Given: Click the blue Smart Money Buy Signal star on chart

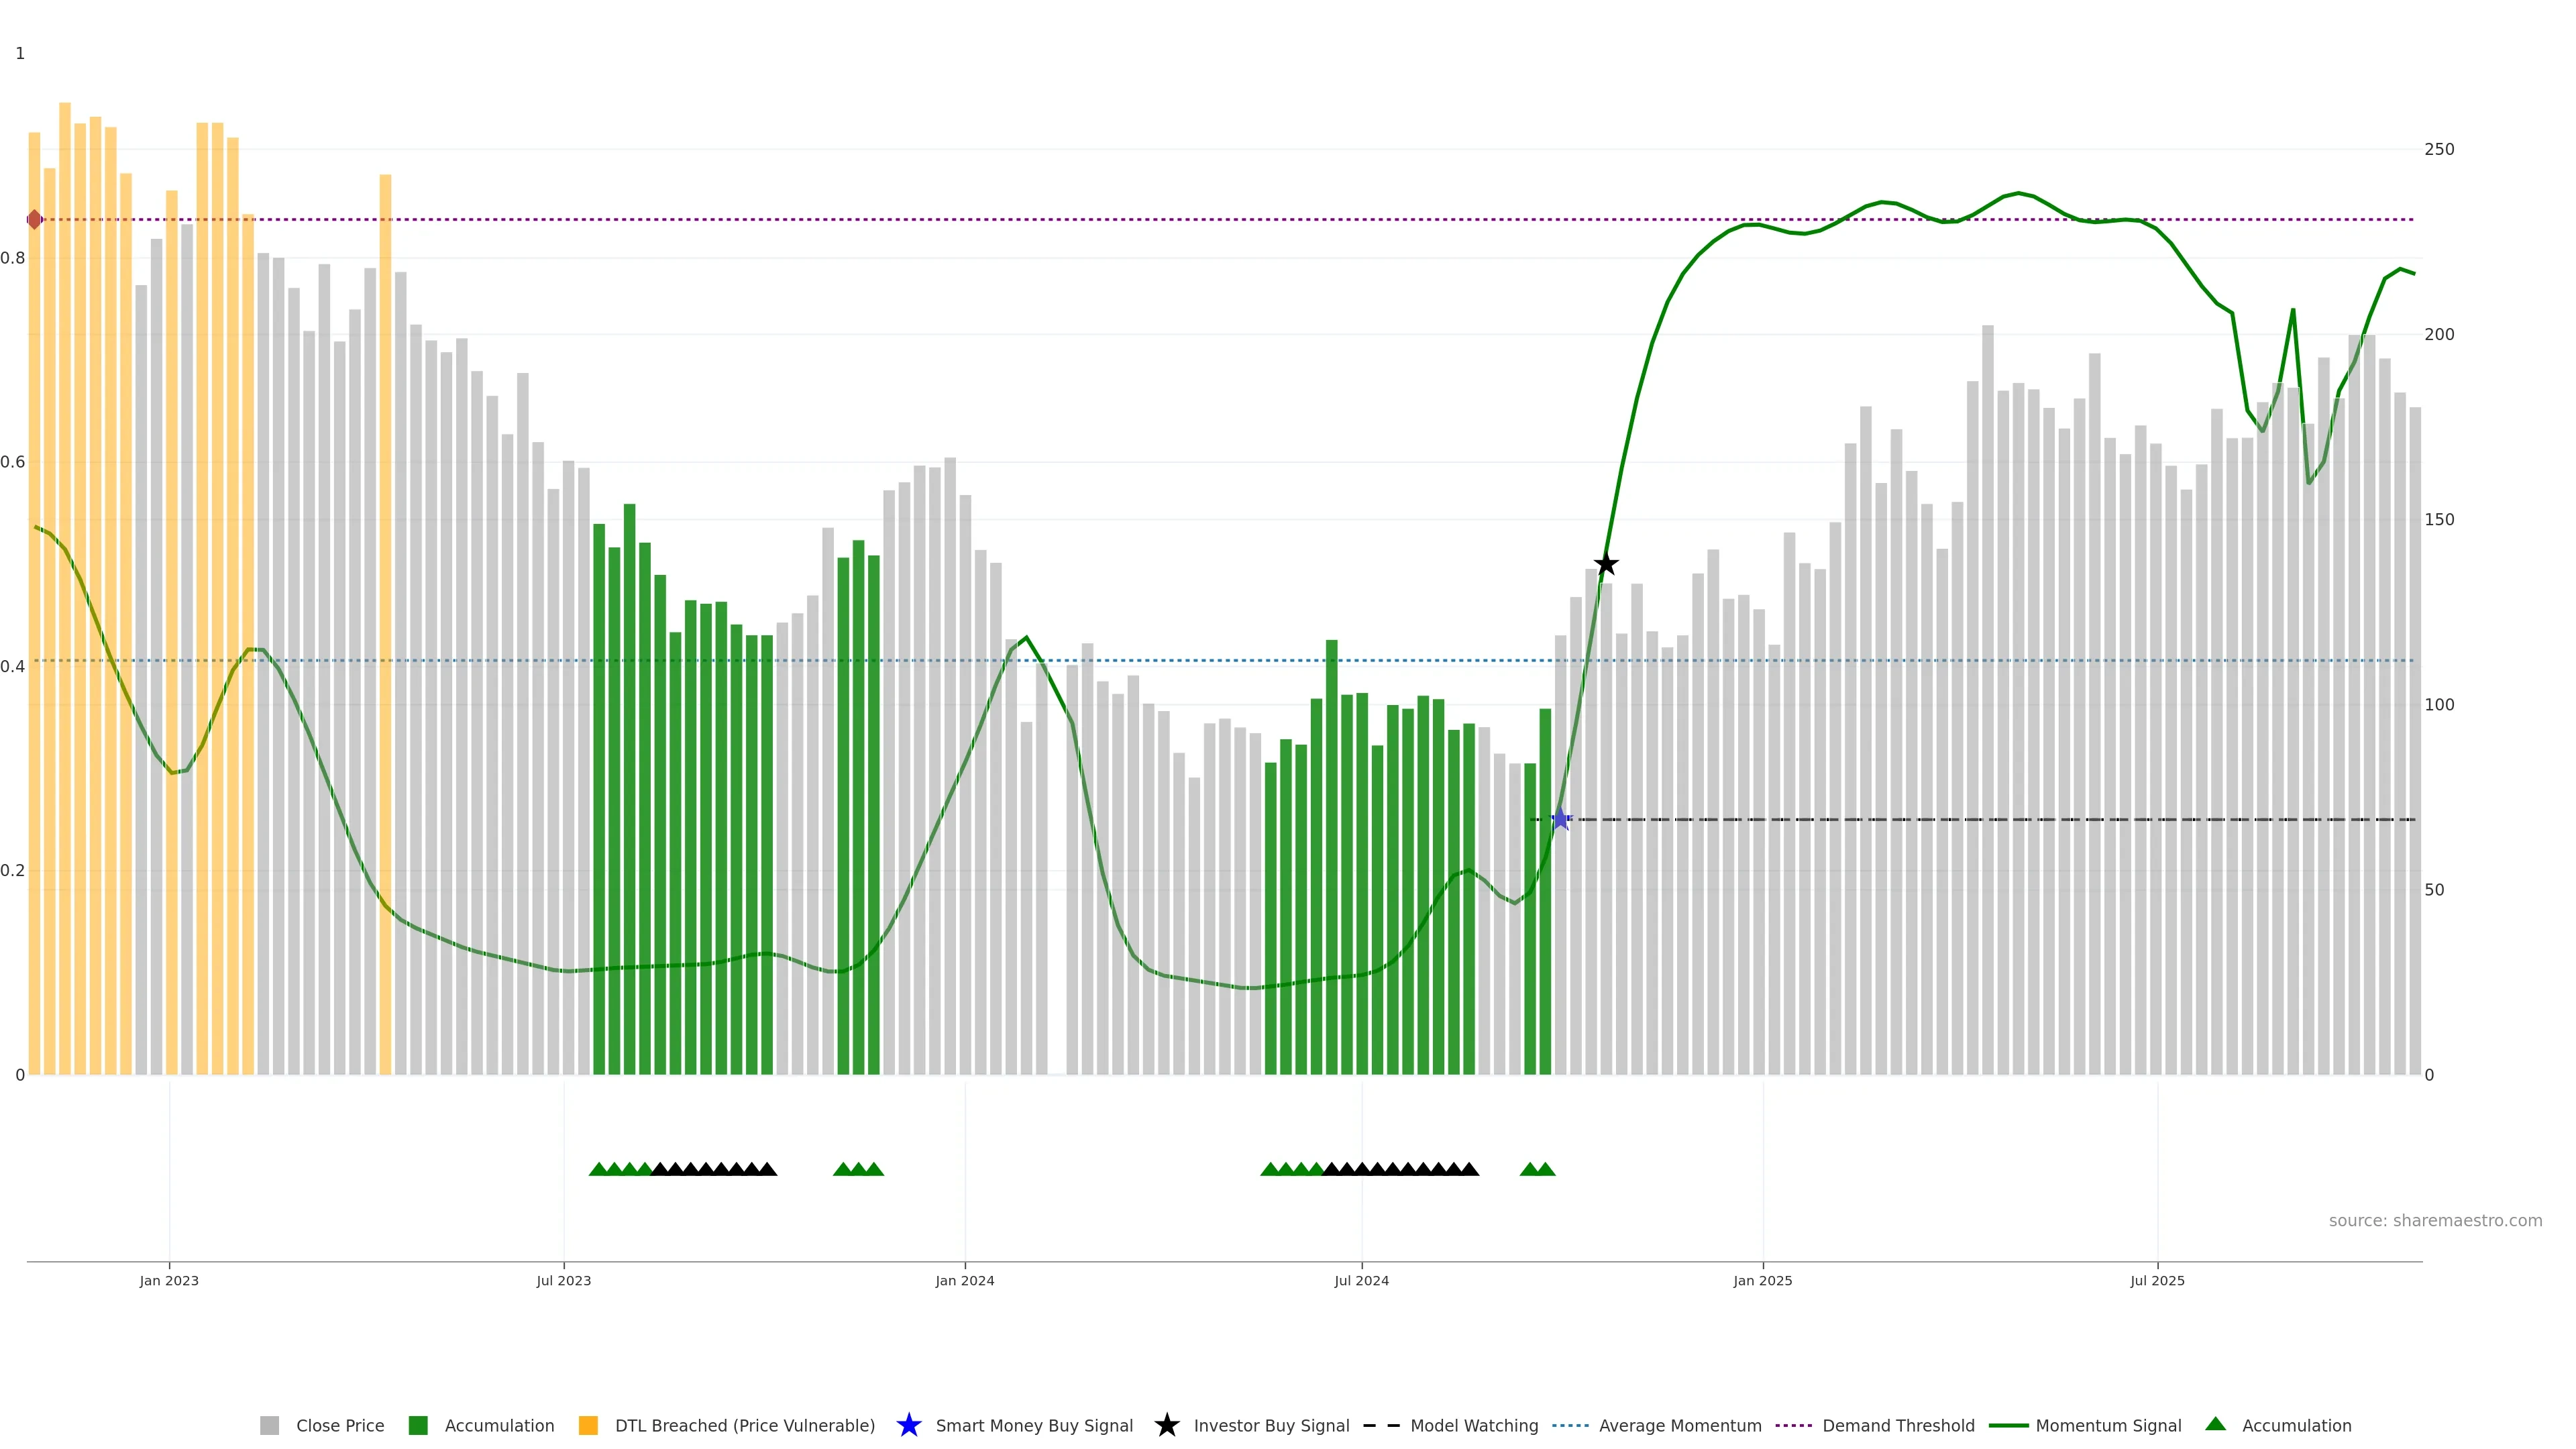Looking at the screenshot, I should 1560,819.
